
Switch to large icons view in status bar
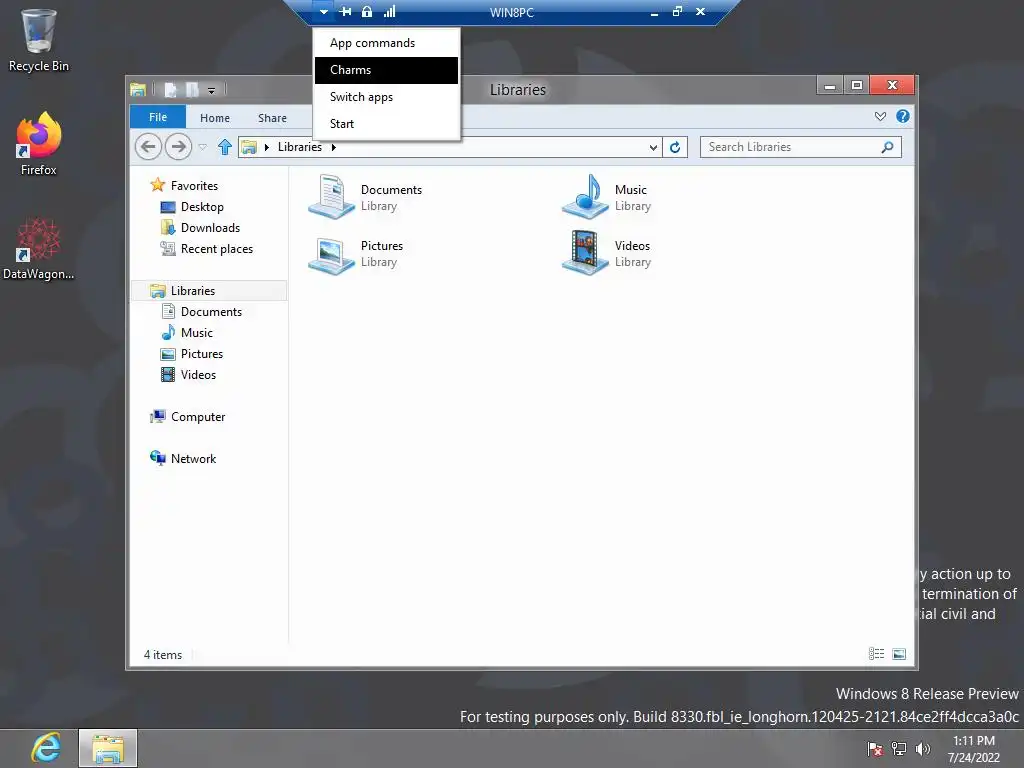tap(899, 654)
